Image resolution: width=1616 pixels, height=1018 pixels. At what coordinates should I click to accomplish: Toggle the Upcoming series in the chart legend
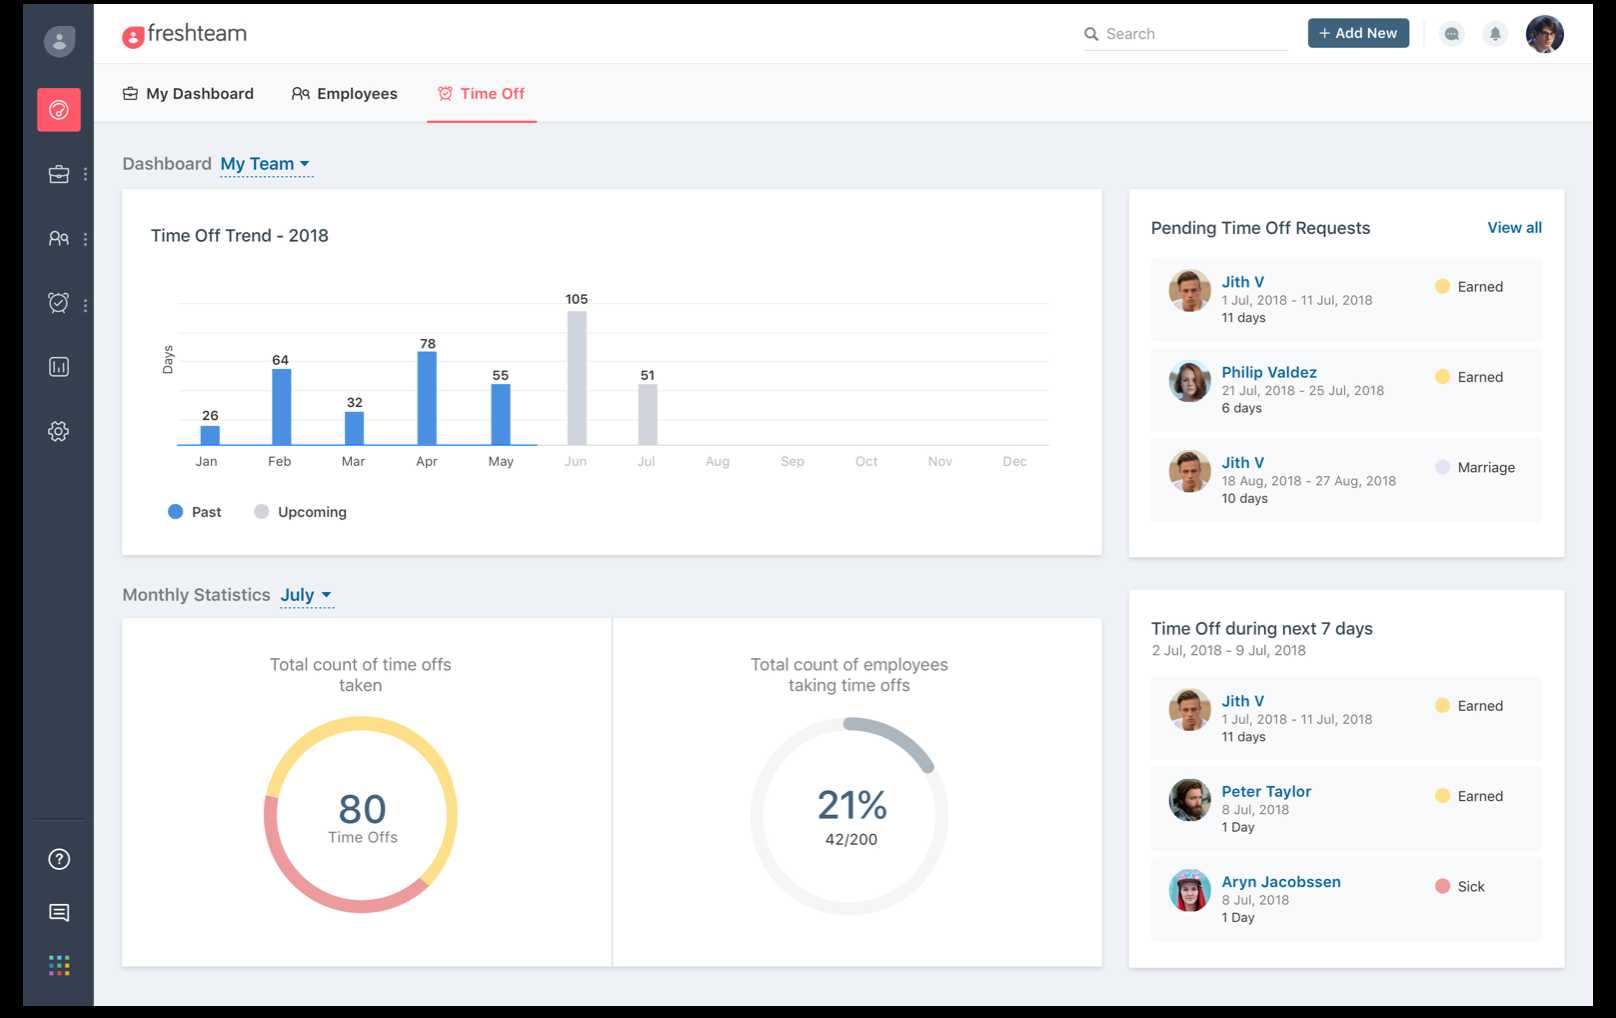(x=300, y=511)
